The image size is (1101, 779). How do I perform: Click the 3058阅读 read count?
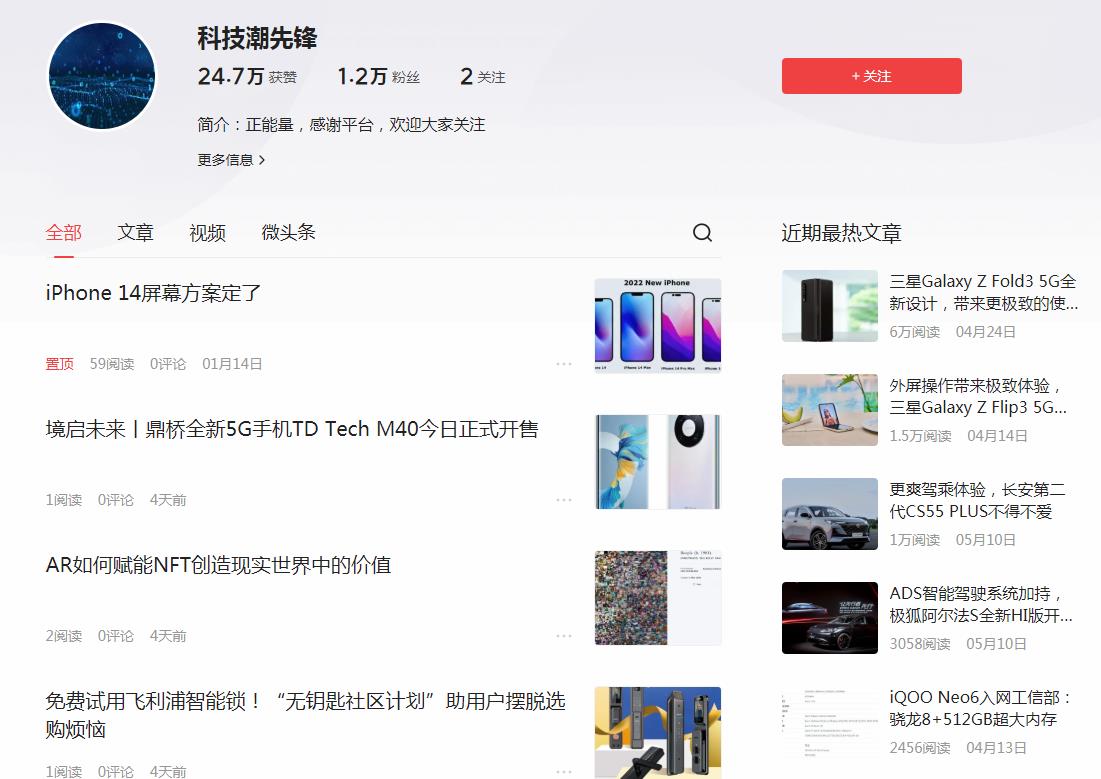tap(920, 643)
